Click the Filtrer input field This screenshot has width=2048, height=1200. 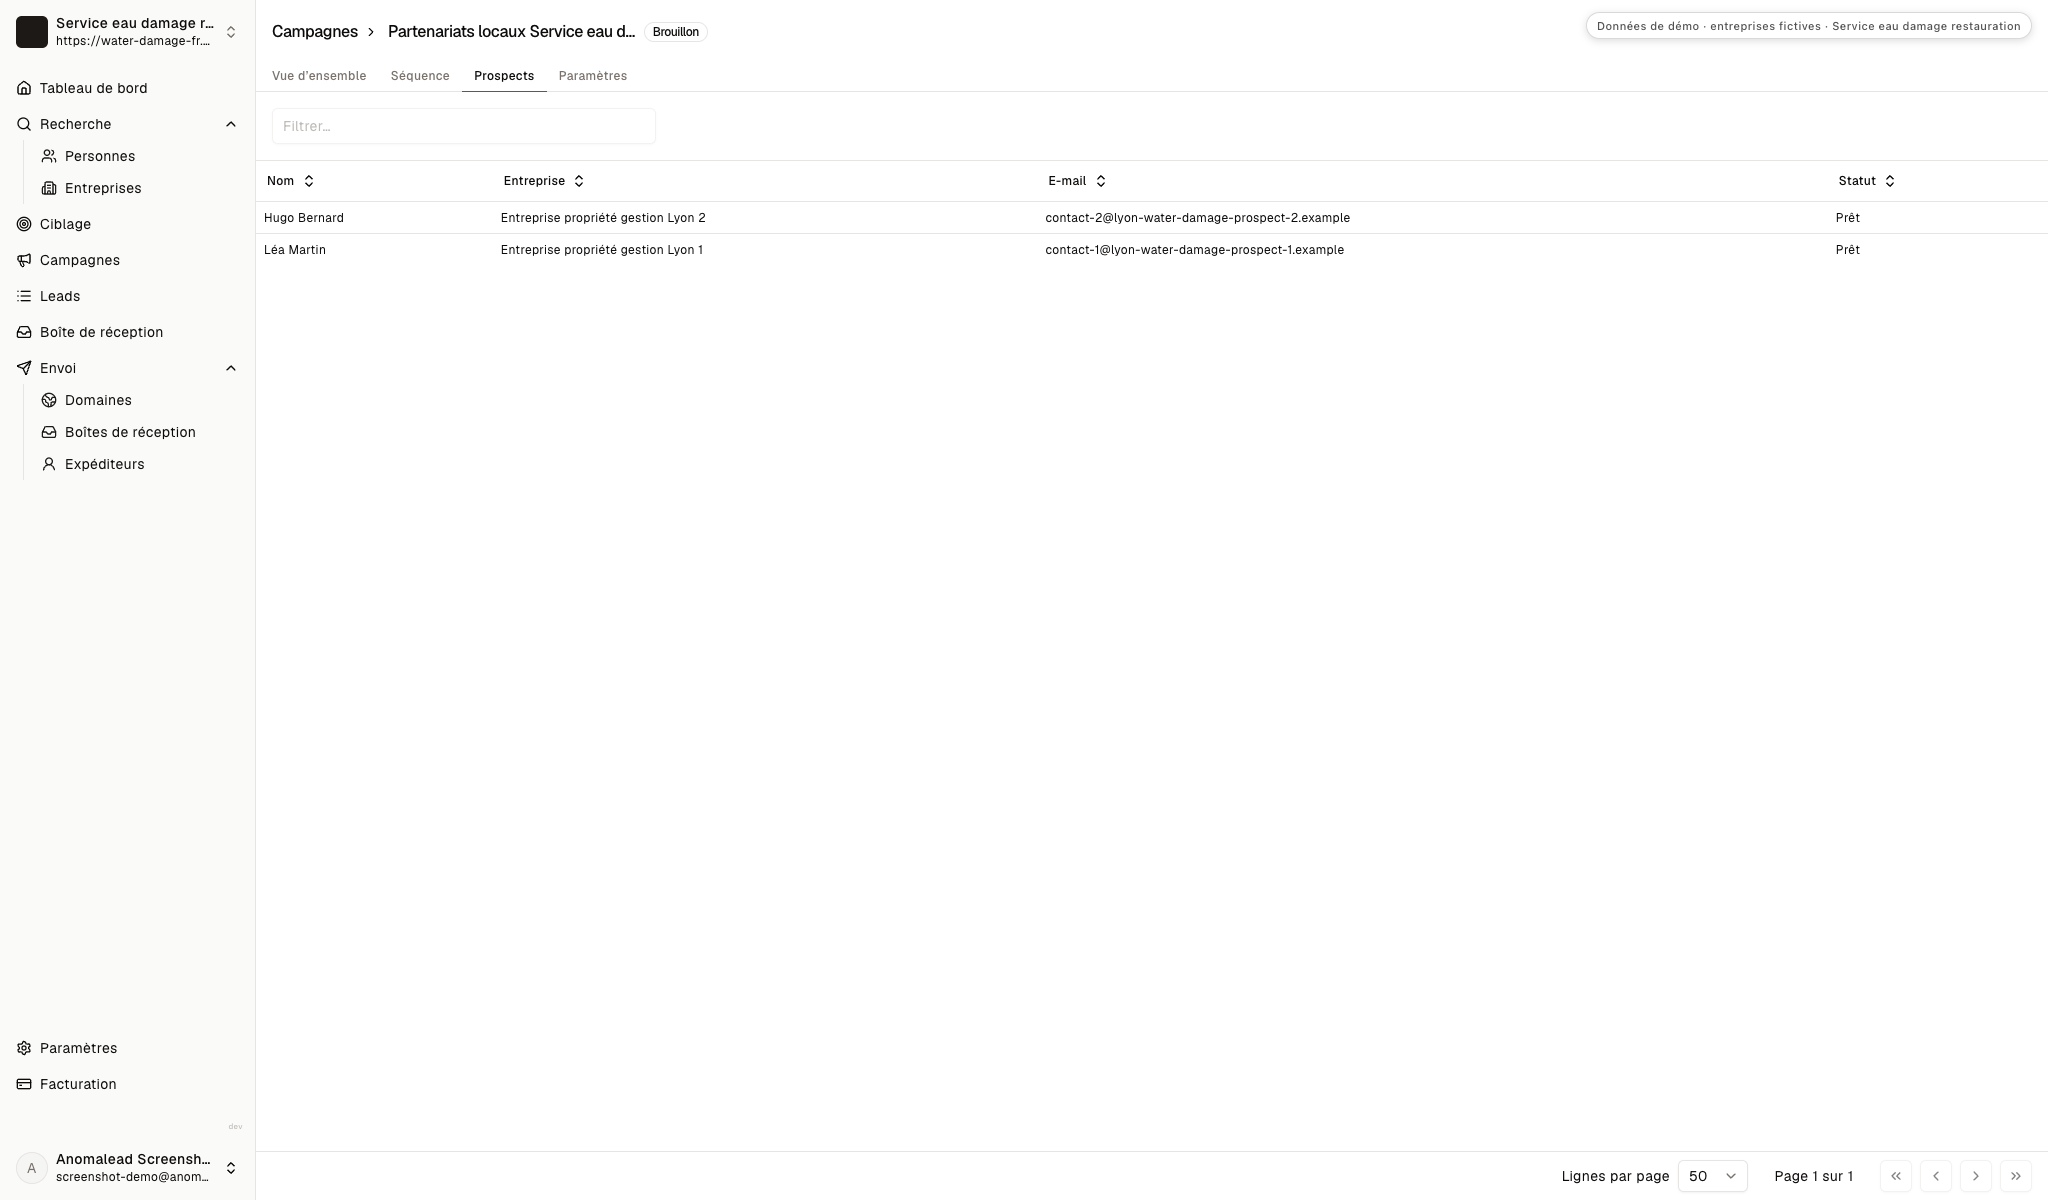point(464,126)
